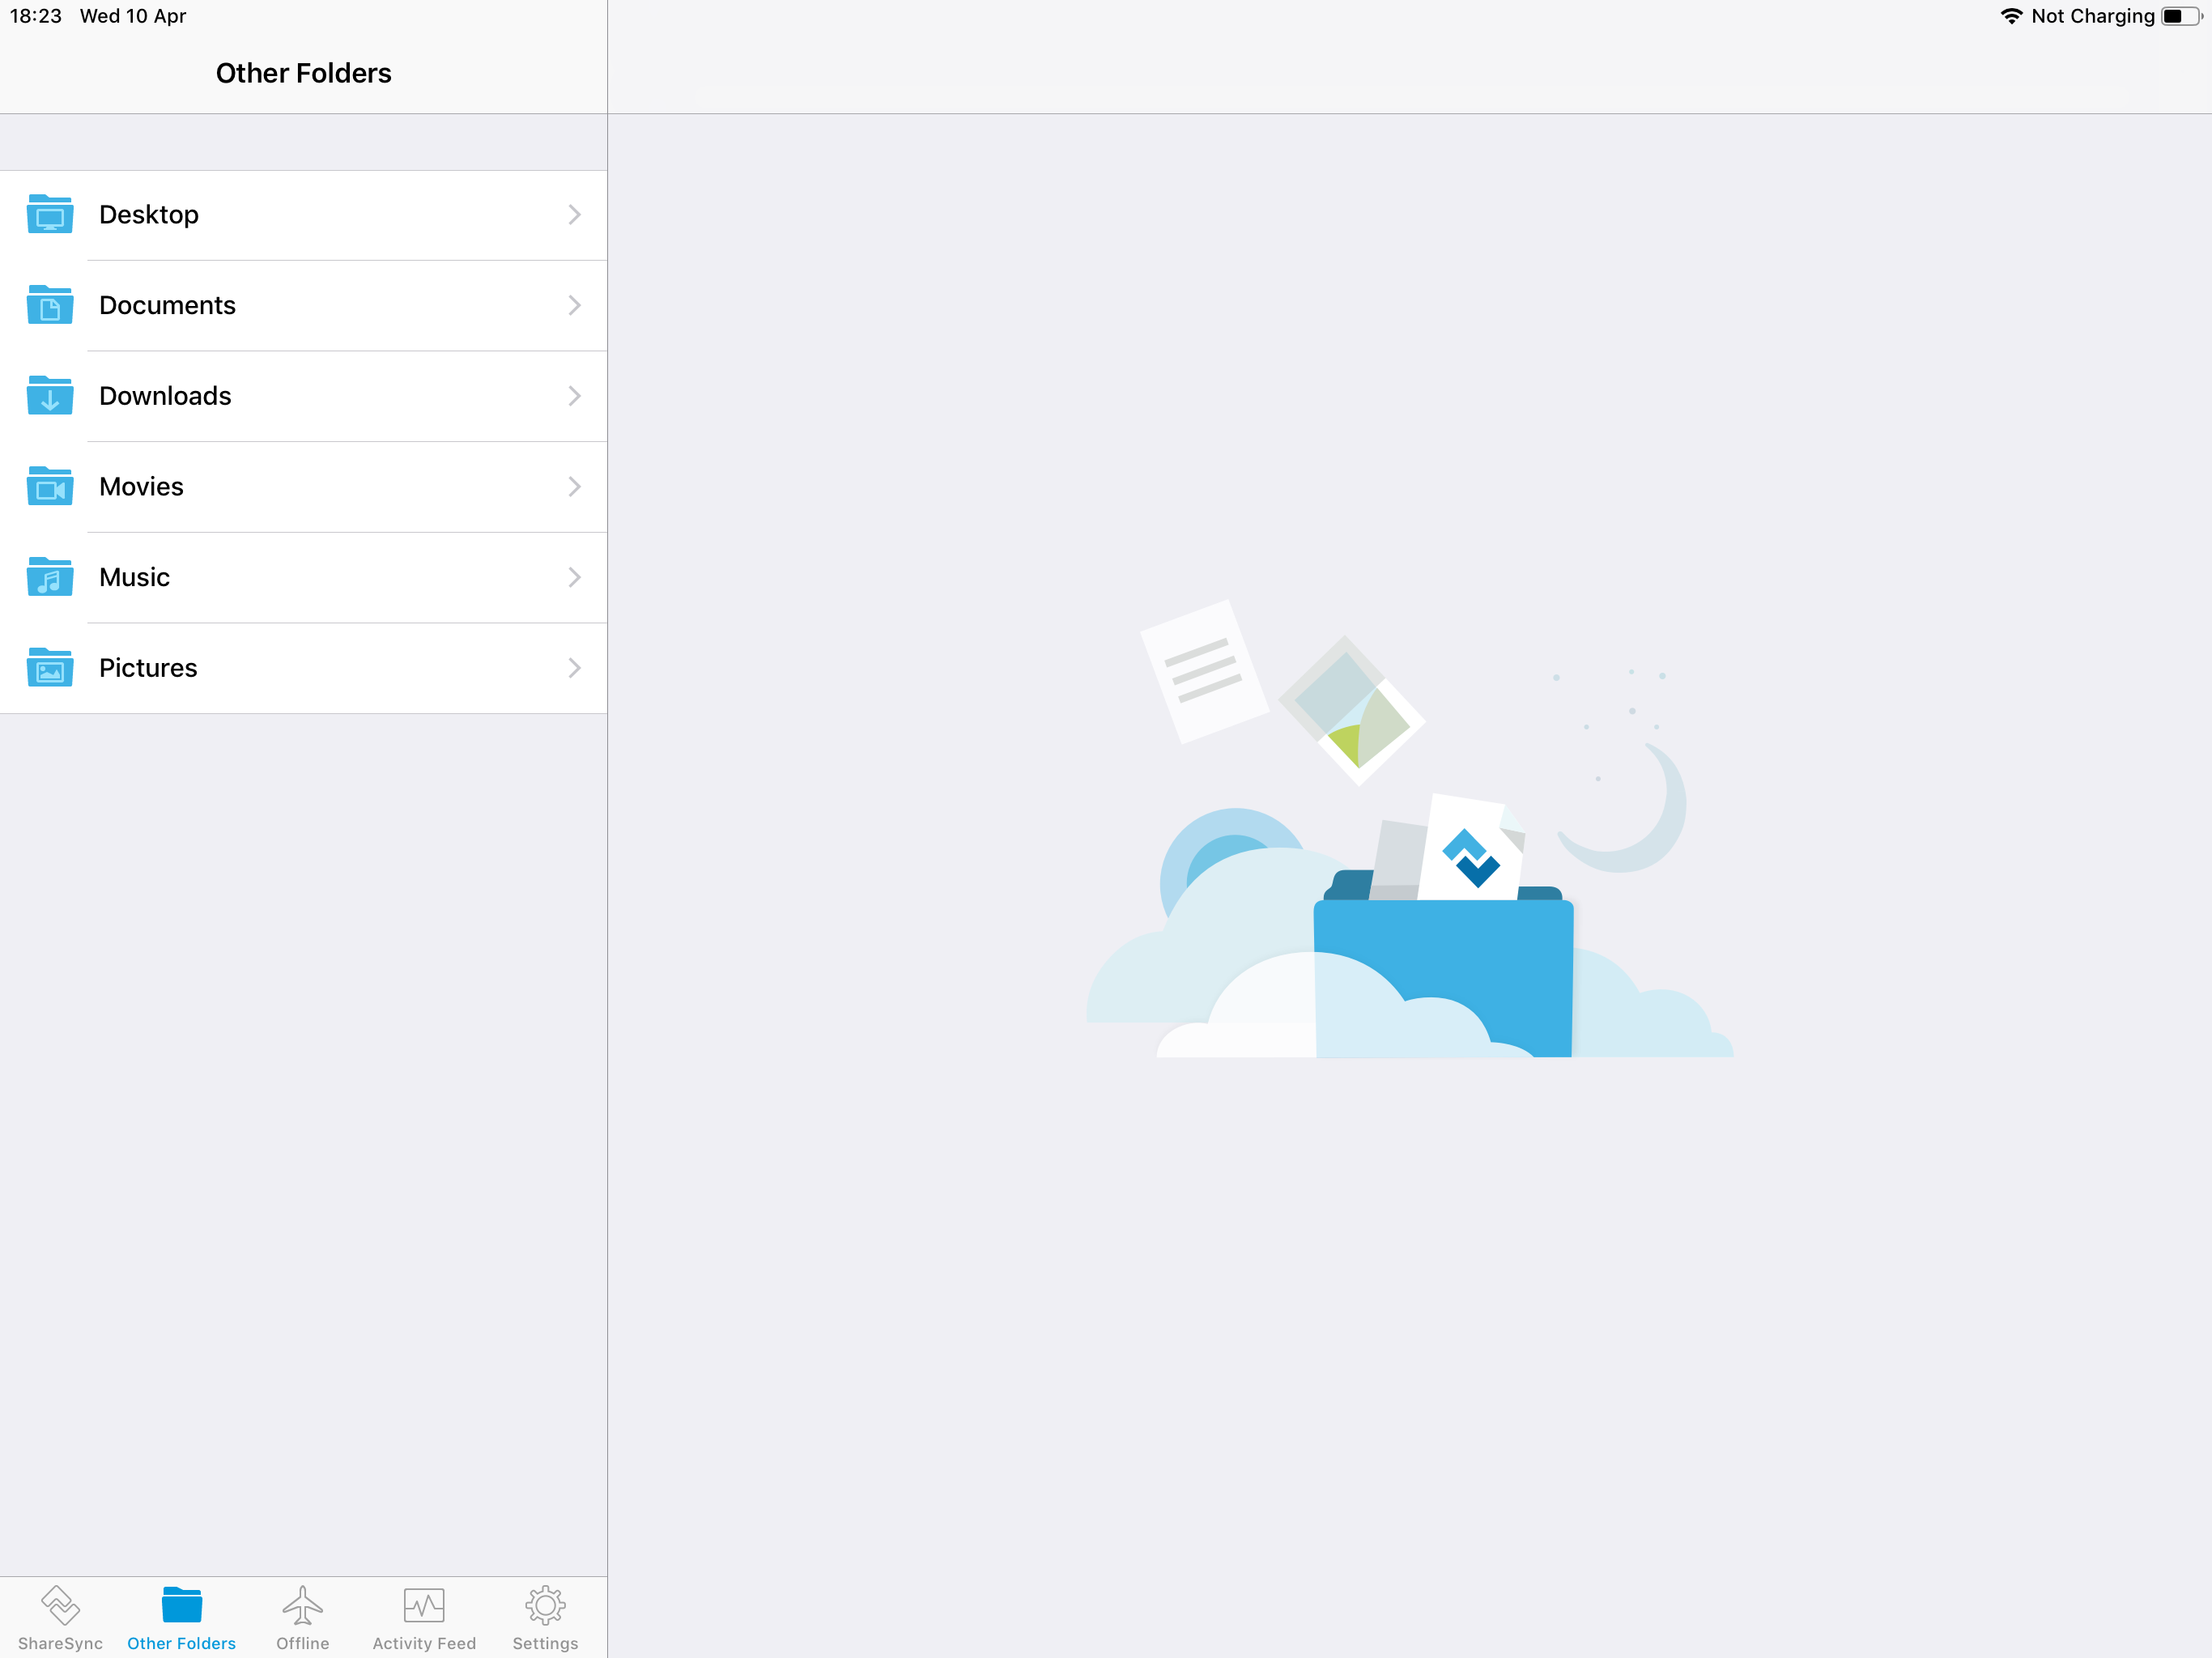Viewport: 2212px width, 1658px height.
Task: Switch to the Offline tab label
Action: coord(303,1643)
